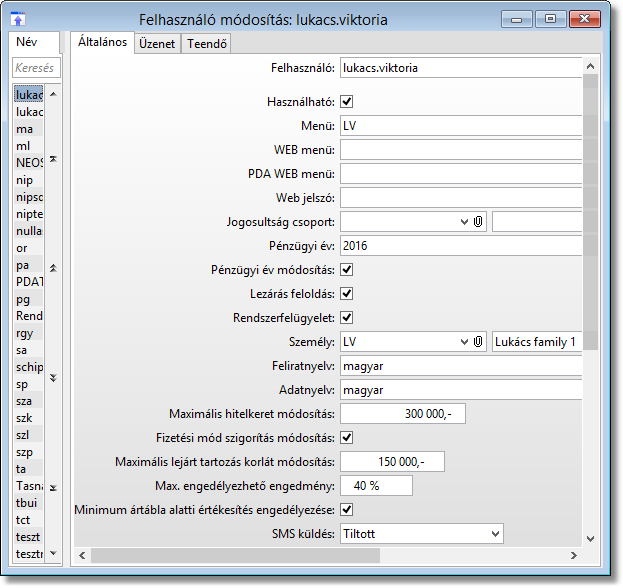Jump to first entry with top arrow icon
The height and width of the screenshot is (588, 623).
53,159
